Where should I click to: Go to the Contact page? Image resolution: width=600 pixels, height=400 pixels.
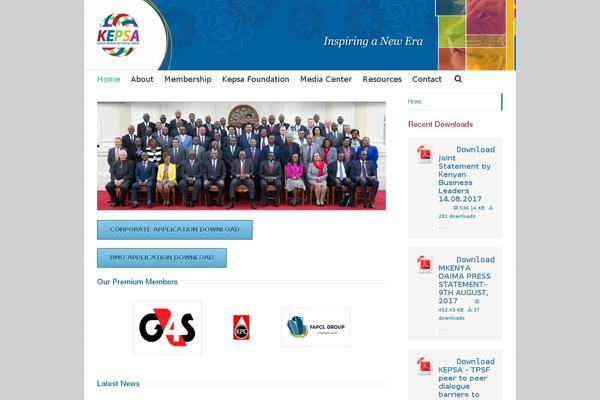pos(427,79)
